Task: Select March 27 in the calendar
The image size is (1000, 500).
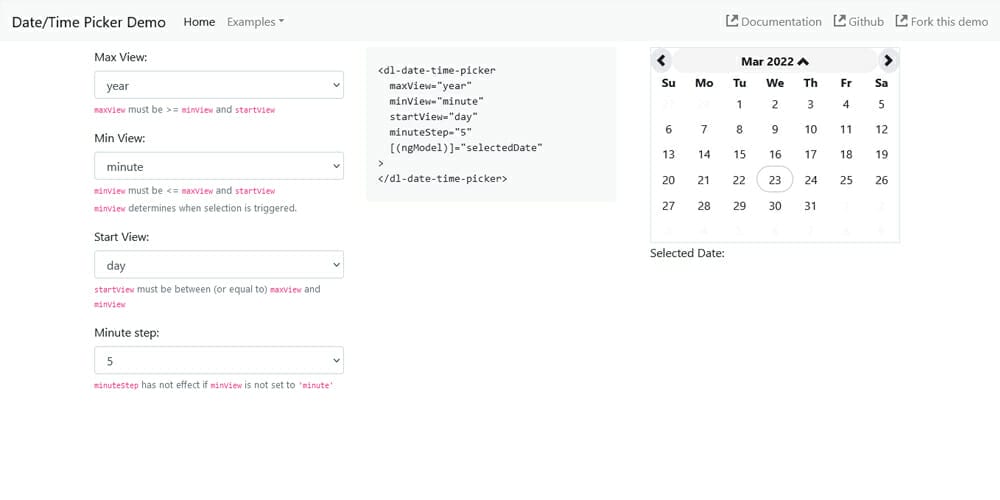Action: point(668,205)
